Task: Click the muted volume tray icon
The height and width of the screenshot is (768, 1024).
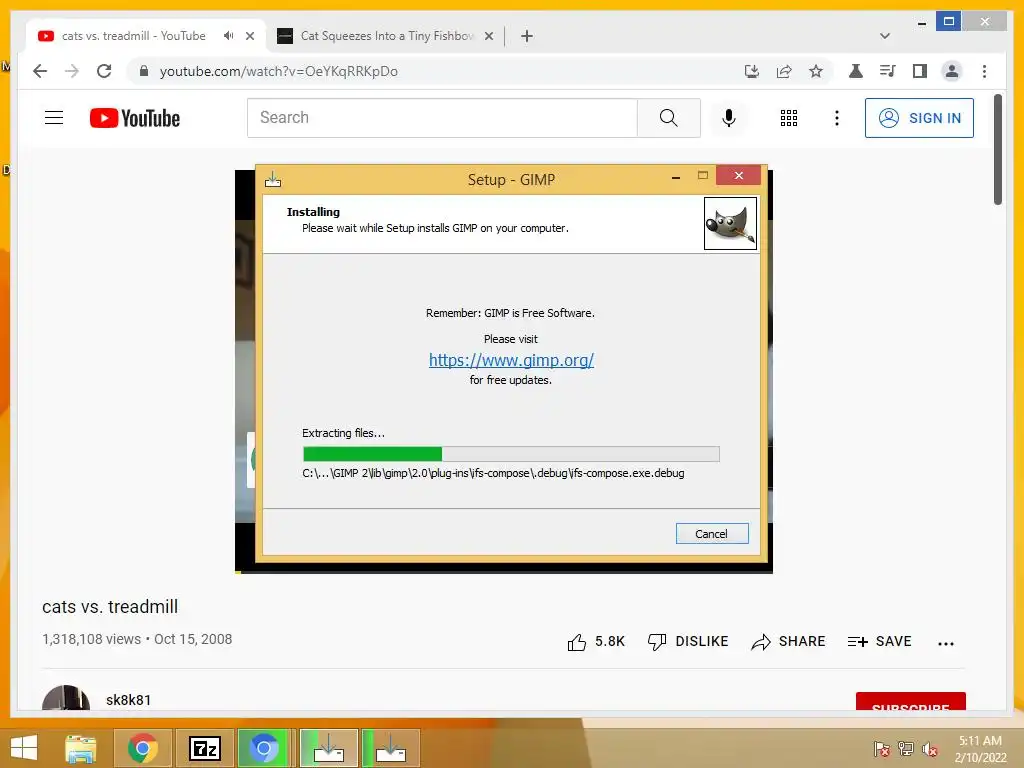Action: [930, 748]
